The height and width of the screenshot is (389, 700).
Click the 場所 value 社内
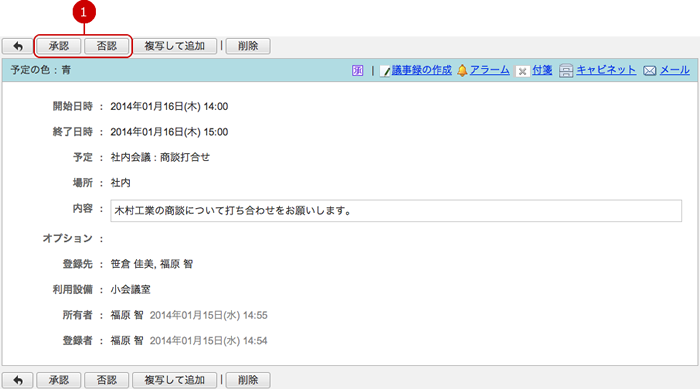121,183
